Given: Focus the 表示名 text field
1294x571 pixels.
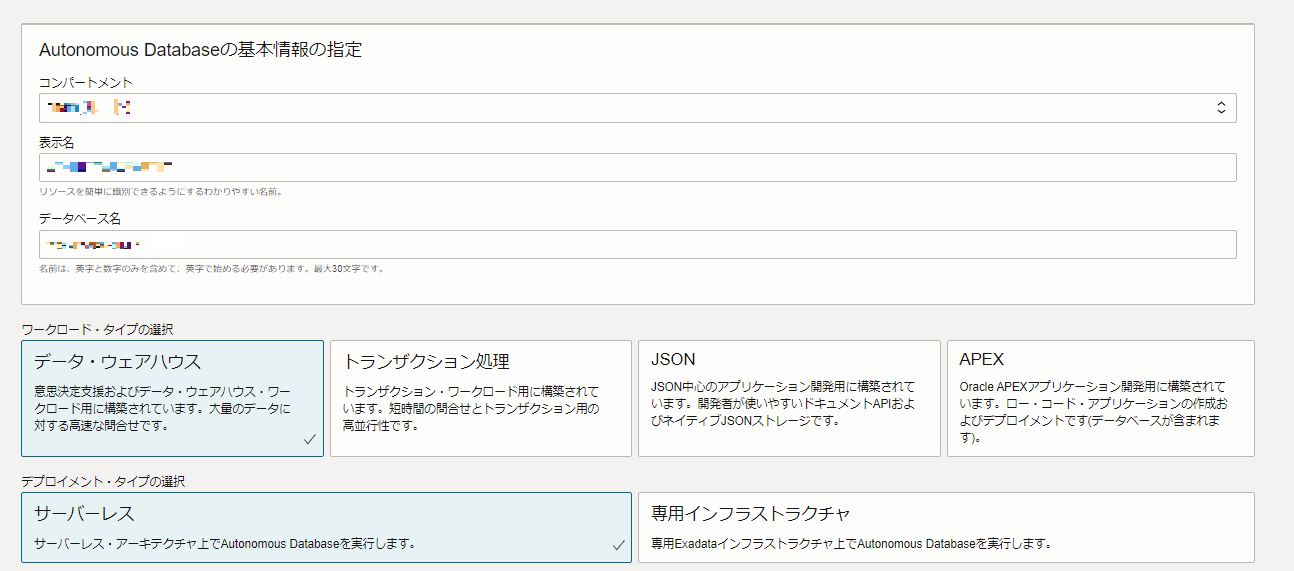Looking at the screenshot, I should (x=638, y=167).
